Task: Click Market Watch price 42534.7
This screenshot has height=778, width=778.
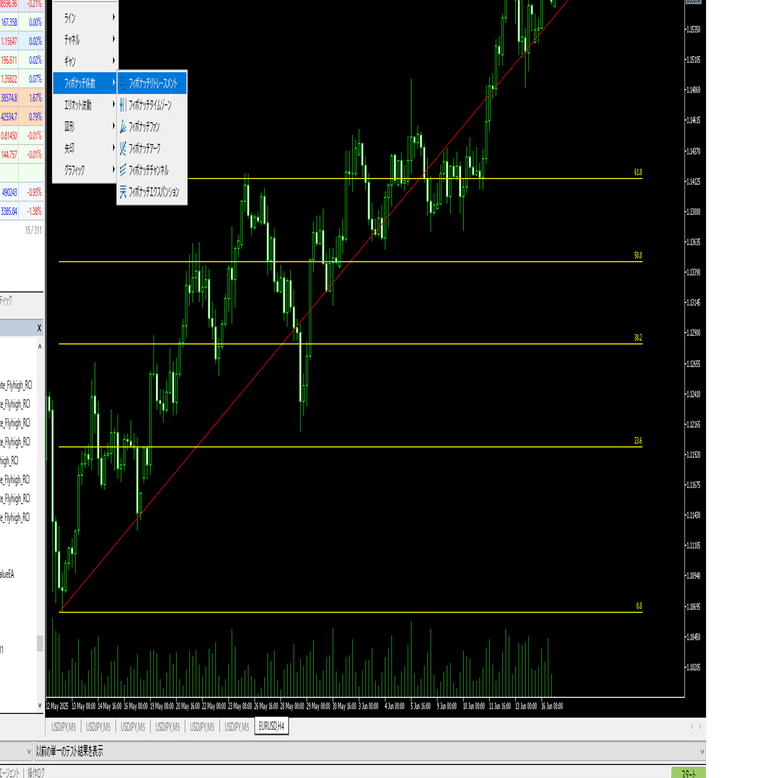Action: (9, 117)
